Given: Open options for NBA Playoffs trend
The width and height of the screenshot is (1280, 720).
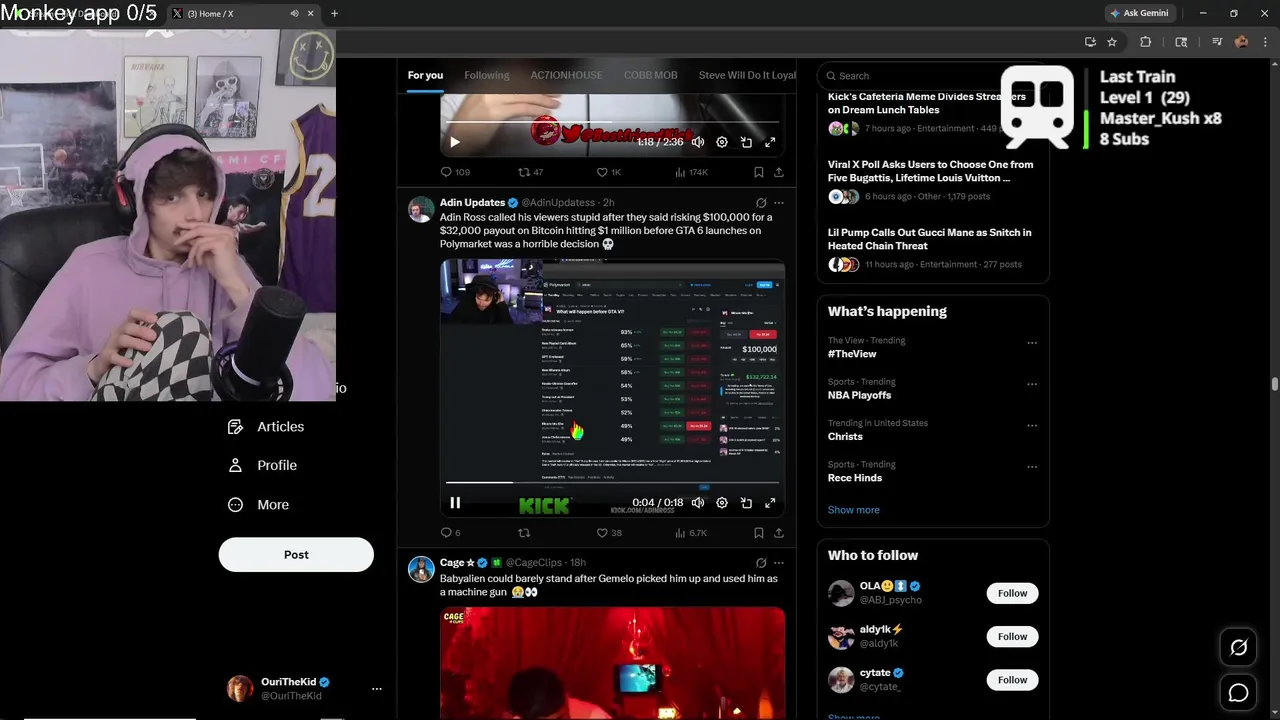Looking at the screenshot, I should click(x=1032, y=384).
